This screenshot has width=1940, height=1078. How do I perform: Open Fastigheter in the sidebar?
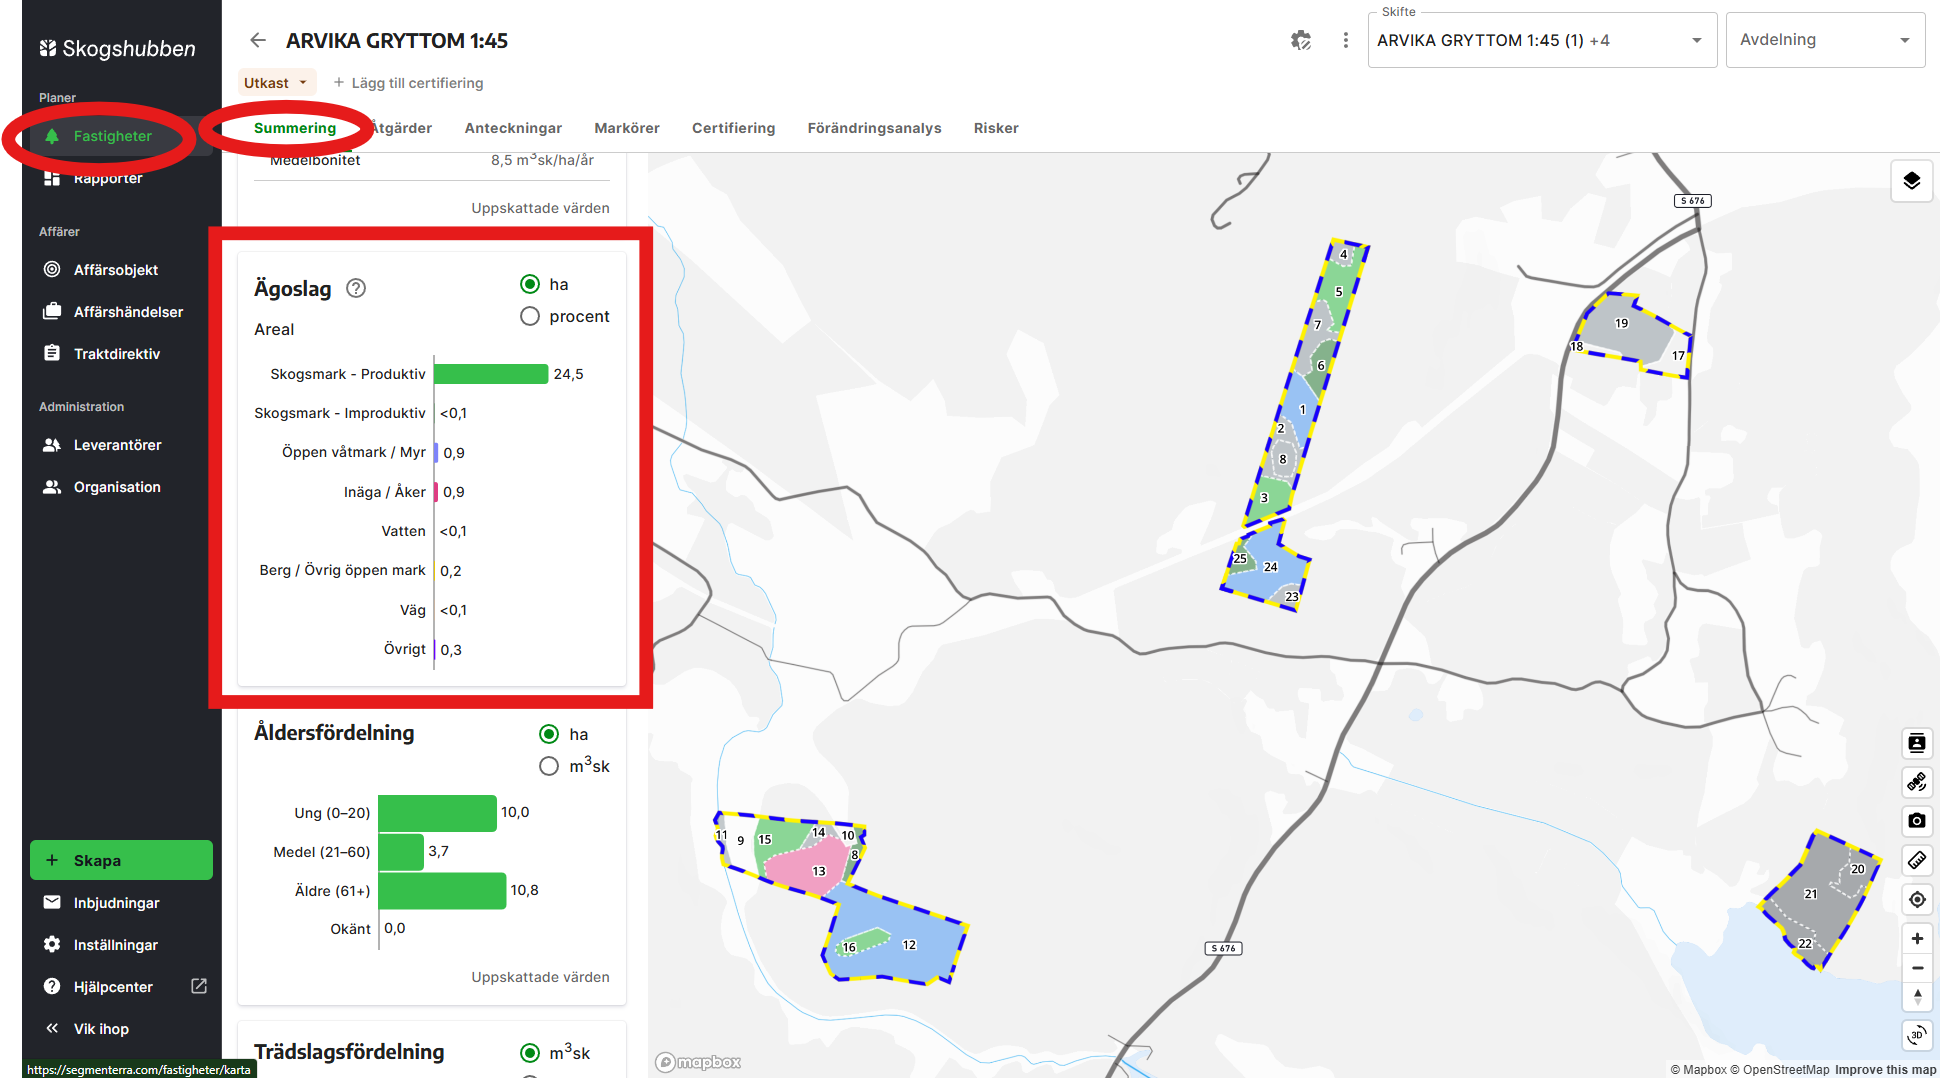113,136
